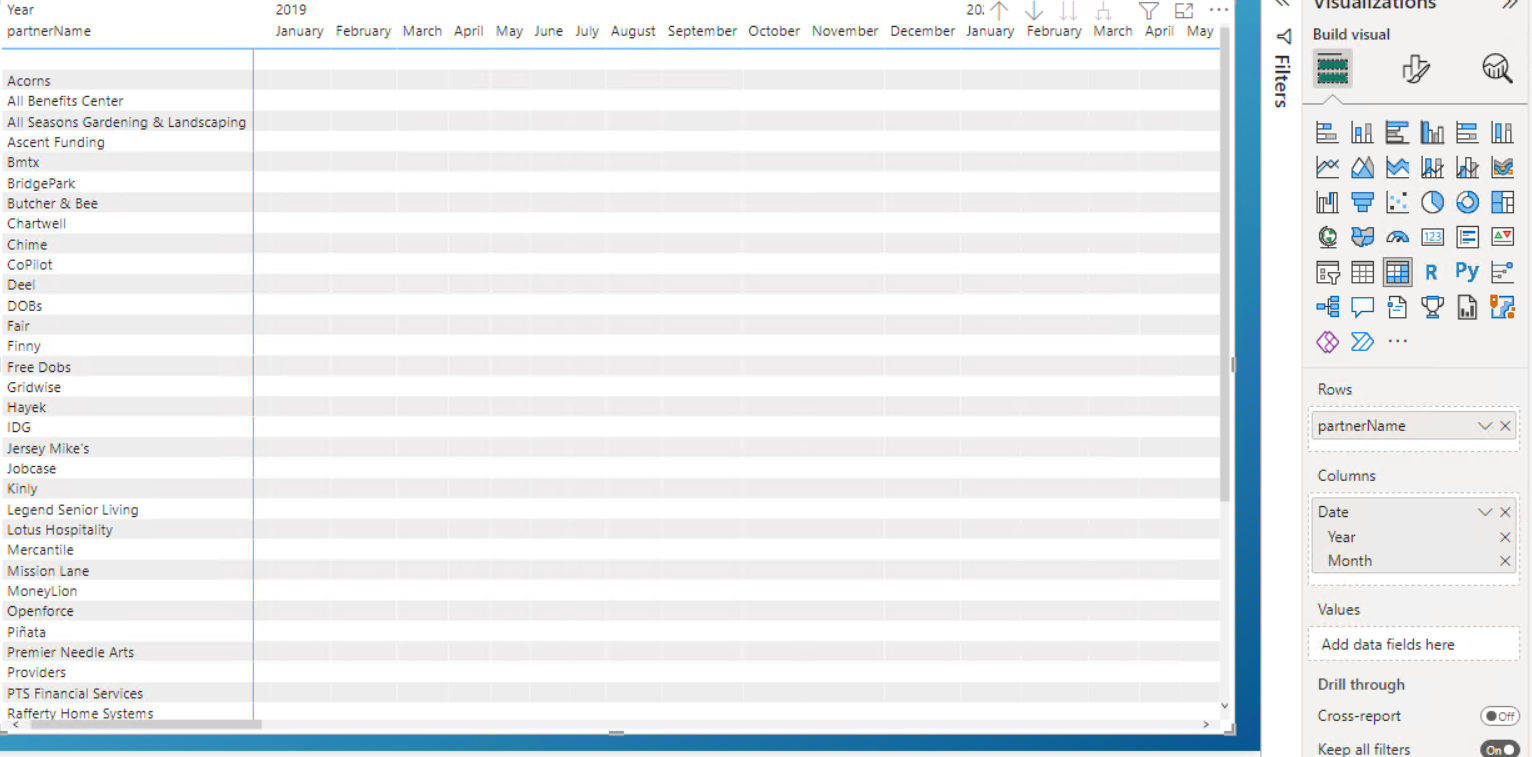Click the Values add data fields well
Viewport: 1532px width, 757px height.
(x=1413, y=644)
